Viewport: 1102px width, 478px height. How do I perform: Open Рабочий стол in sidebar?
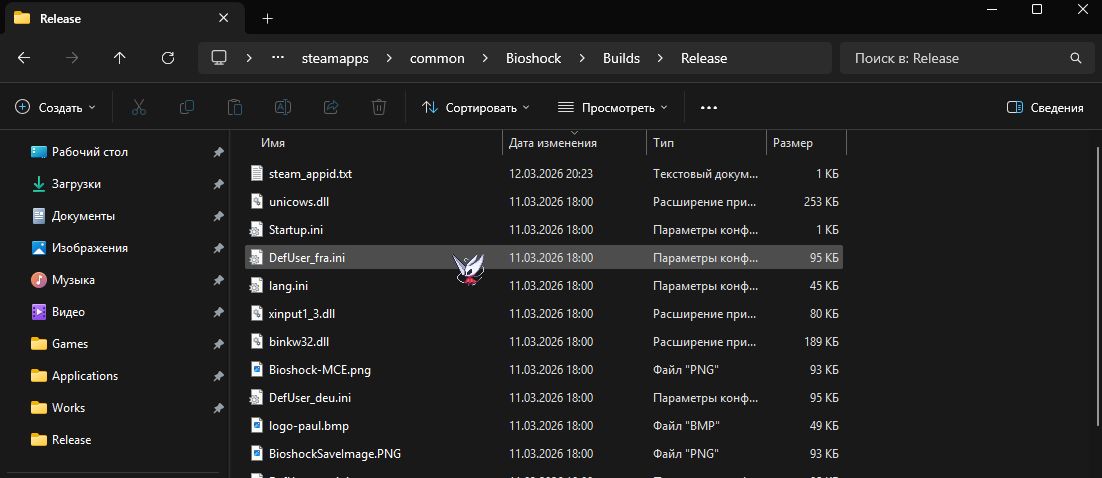(89, 152)
